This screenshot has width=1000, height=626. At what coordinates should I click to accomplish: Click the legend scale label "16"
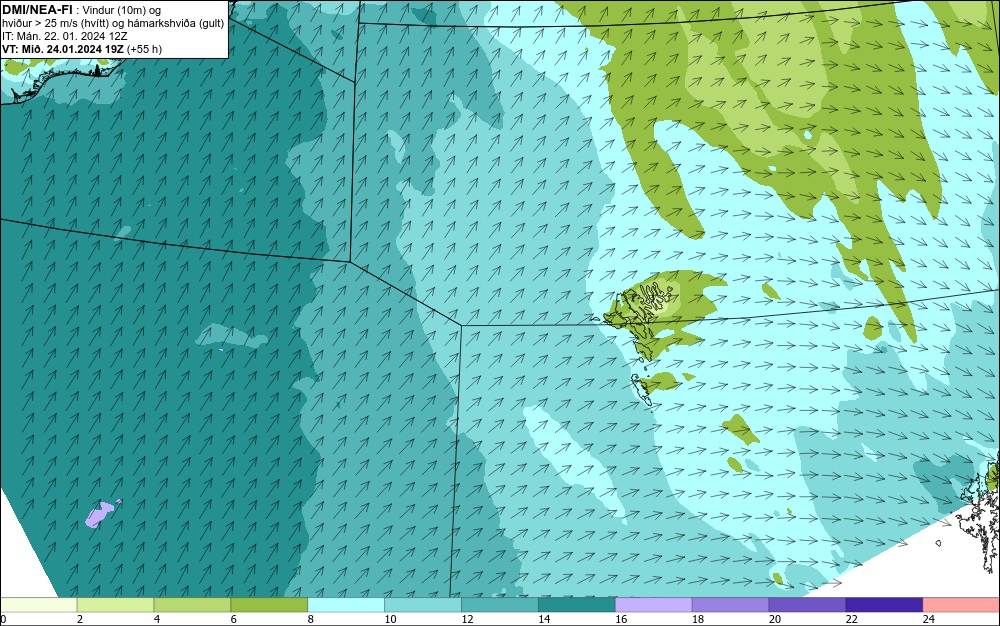coord(621,619)
